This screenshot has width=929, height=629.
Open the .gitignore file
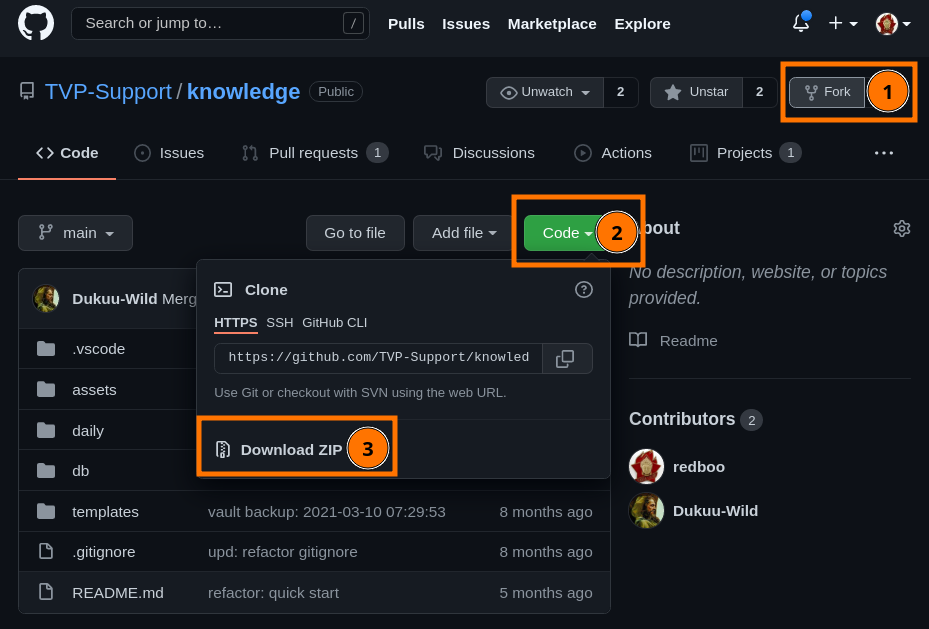pyautogui.click(x=104, y=552)
